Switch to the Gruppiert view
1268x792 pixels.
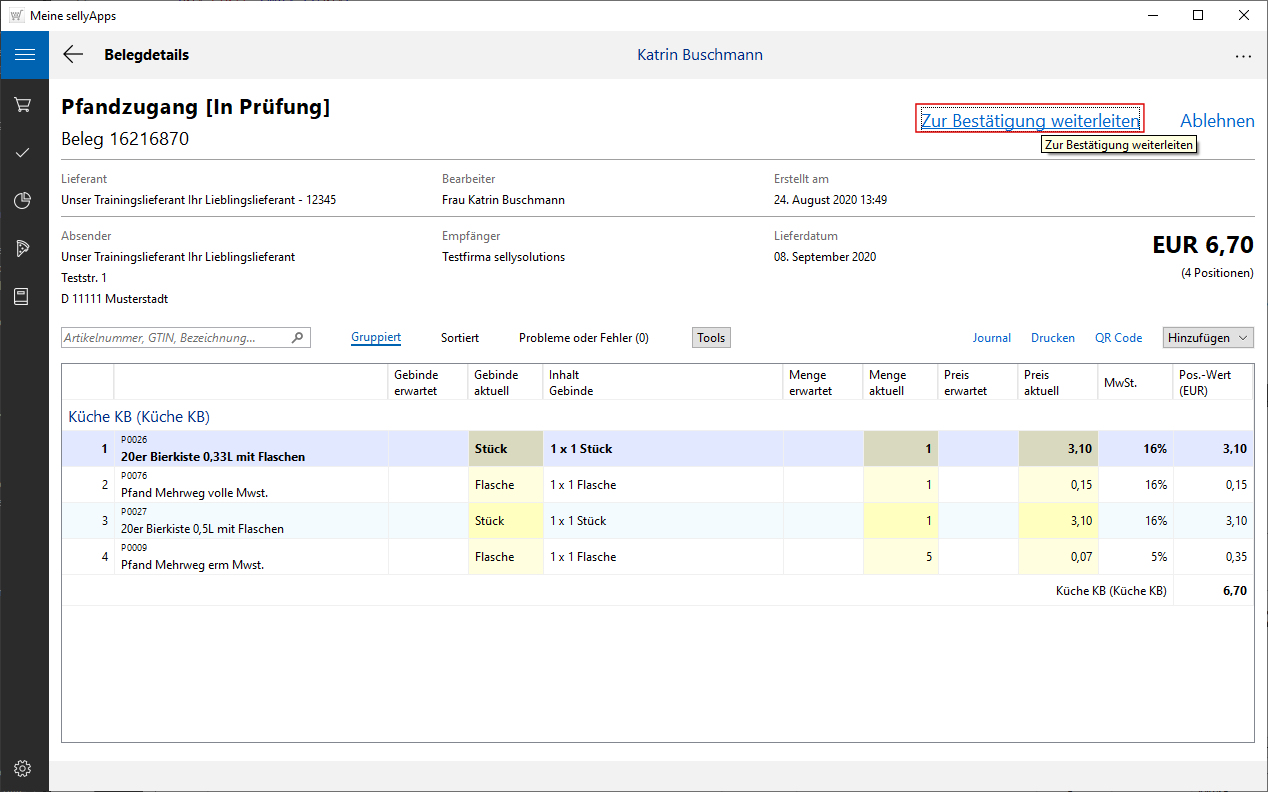(x=376, y=338)
